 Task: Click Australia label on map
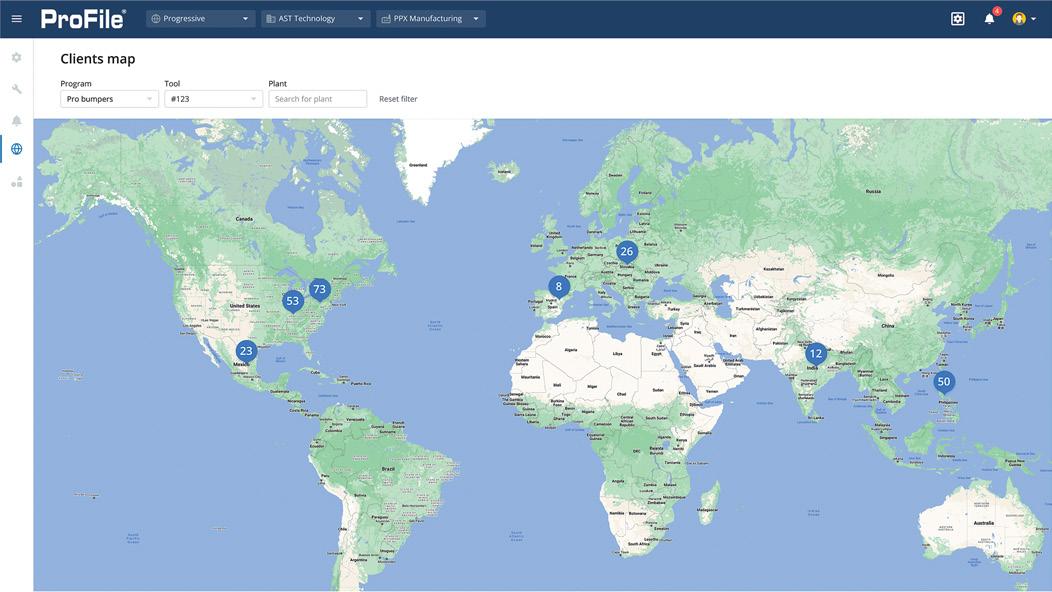[x=984, y=523]
